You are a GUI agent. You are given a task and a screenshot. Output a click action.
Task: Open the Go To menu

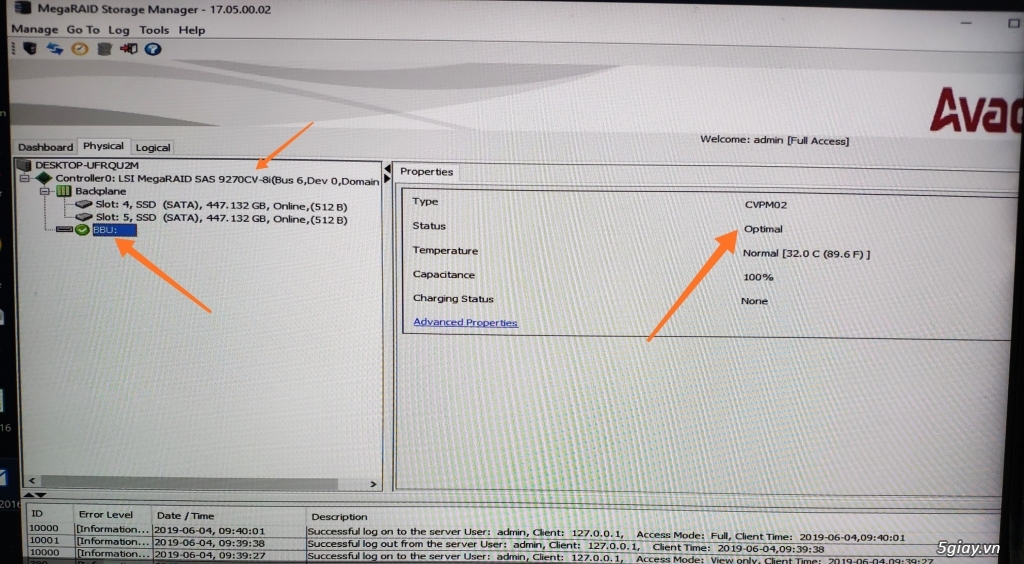[83, 30]
